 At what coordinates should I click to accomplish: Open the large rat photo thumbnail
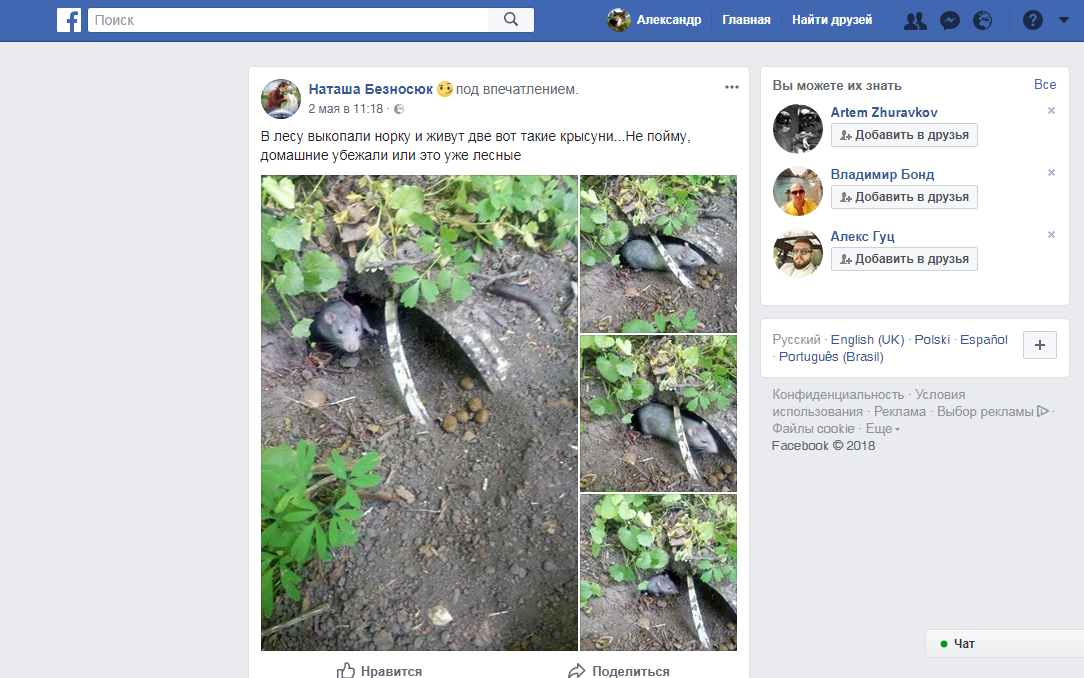pyautogui.click(x=419, y=413)
